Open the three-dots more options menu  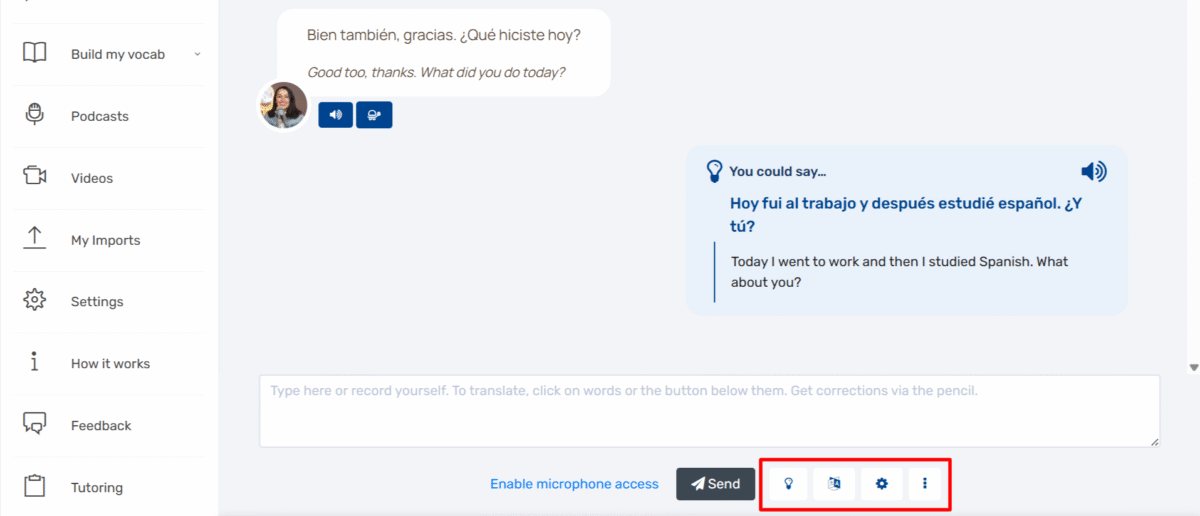(x=925, y=484)
